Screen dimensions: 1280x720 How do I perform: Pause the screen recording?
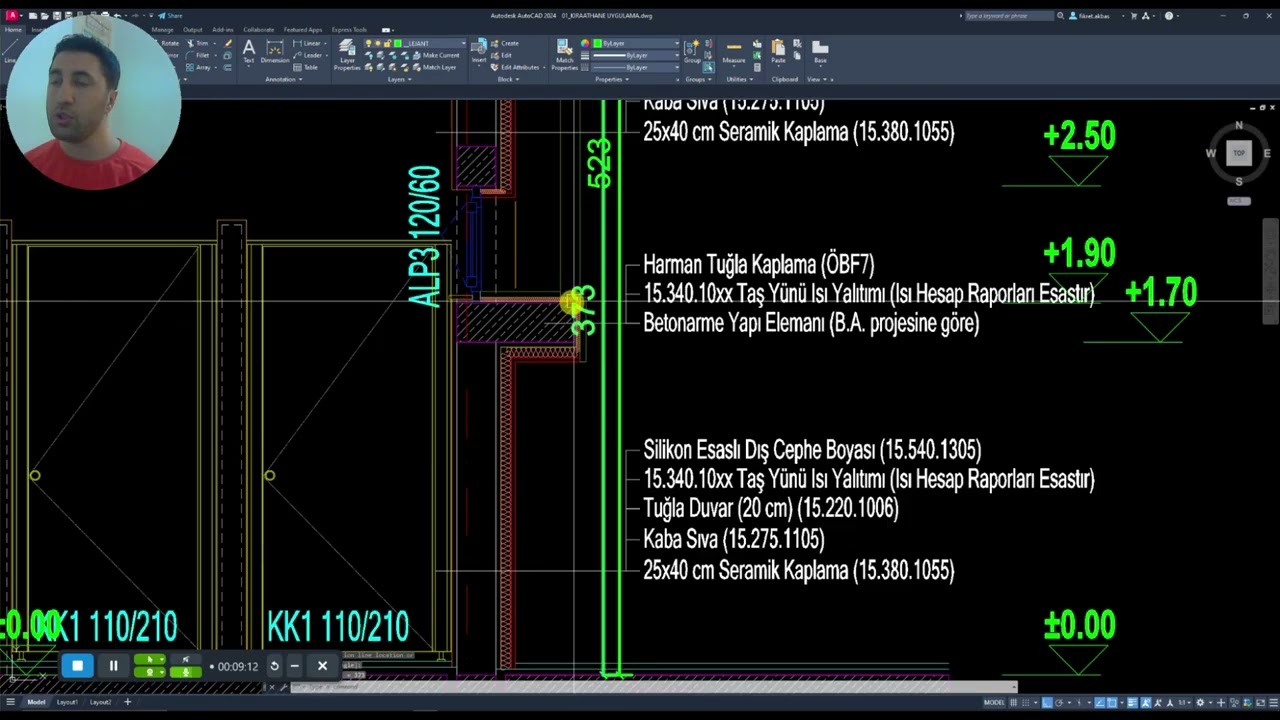tap(113, 666)
